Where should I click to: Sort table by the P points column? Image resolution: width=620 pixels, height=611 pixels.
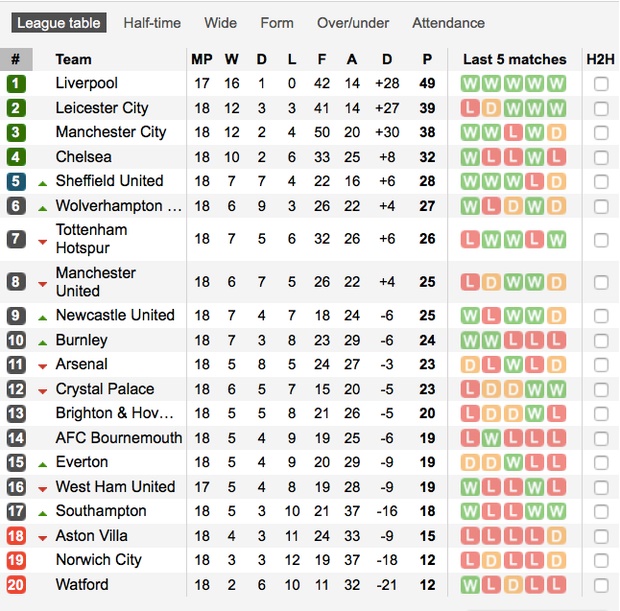pos(428,59)
